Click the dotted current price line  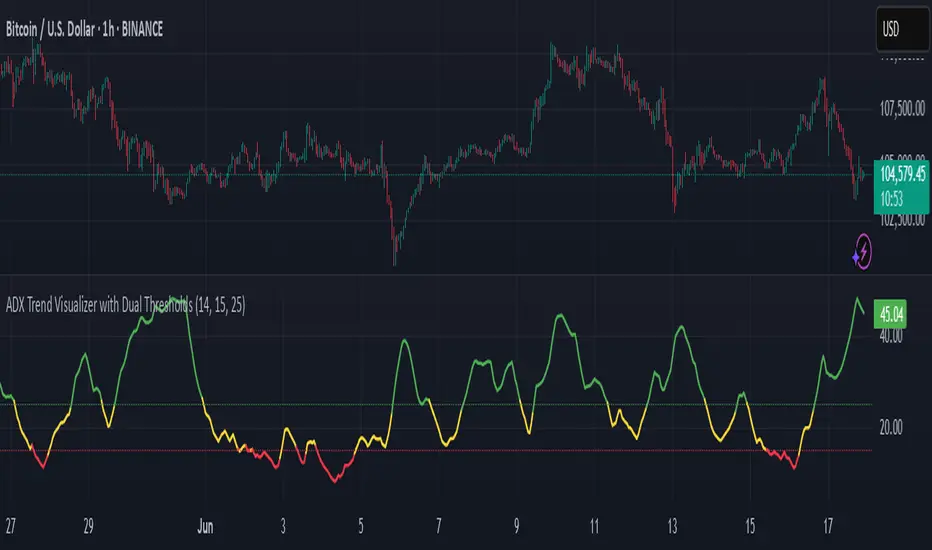click(300, 176)
